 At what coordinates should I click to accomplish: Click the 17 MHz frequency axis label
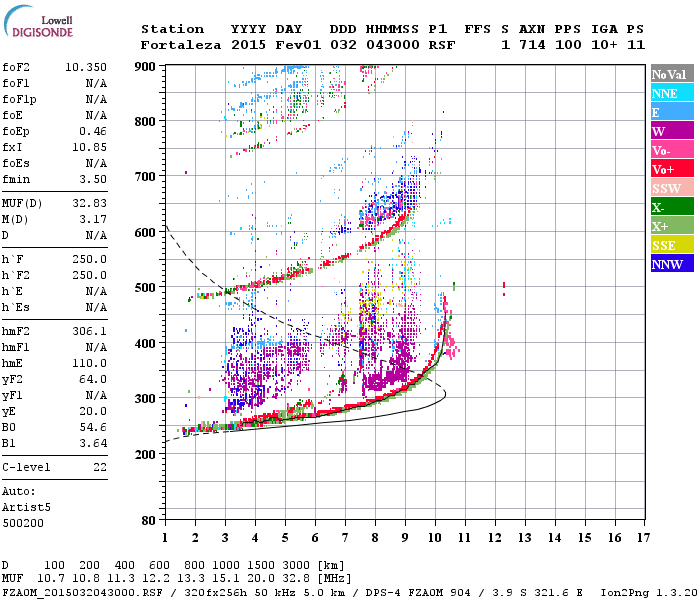click(643, 538)
